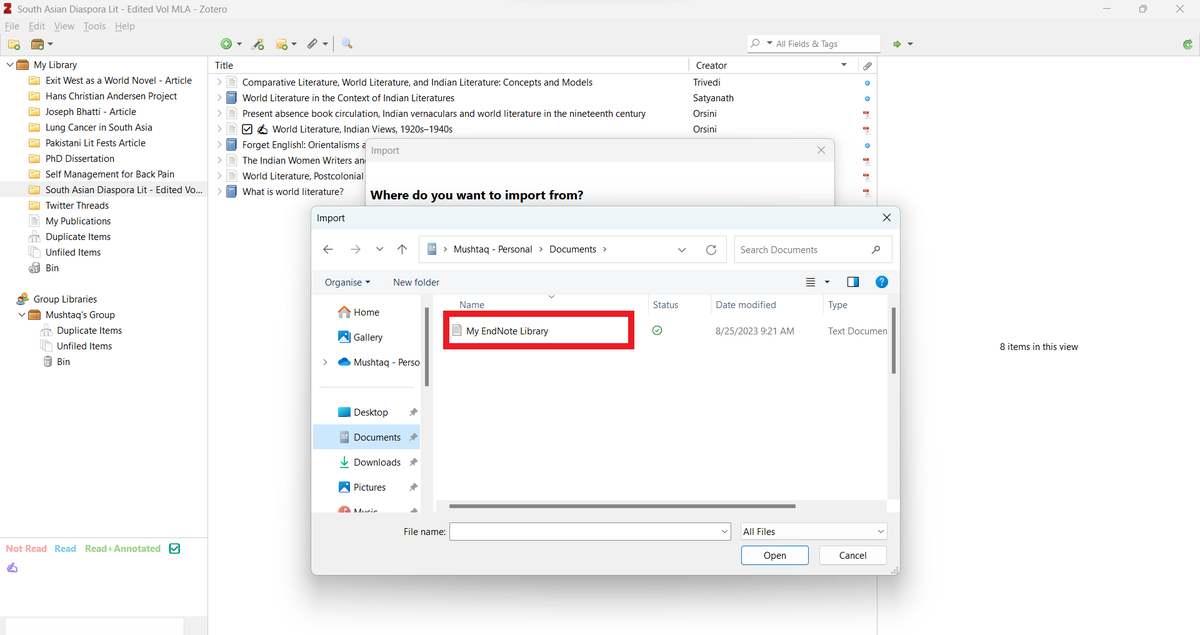
Task: Expand the What is world literature? row
Action: [x=220, y=191]
